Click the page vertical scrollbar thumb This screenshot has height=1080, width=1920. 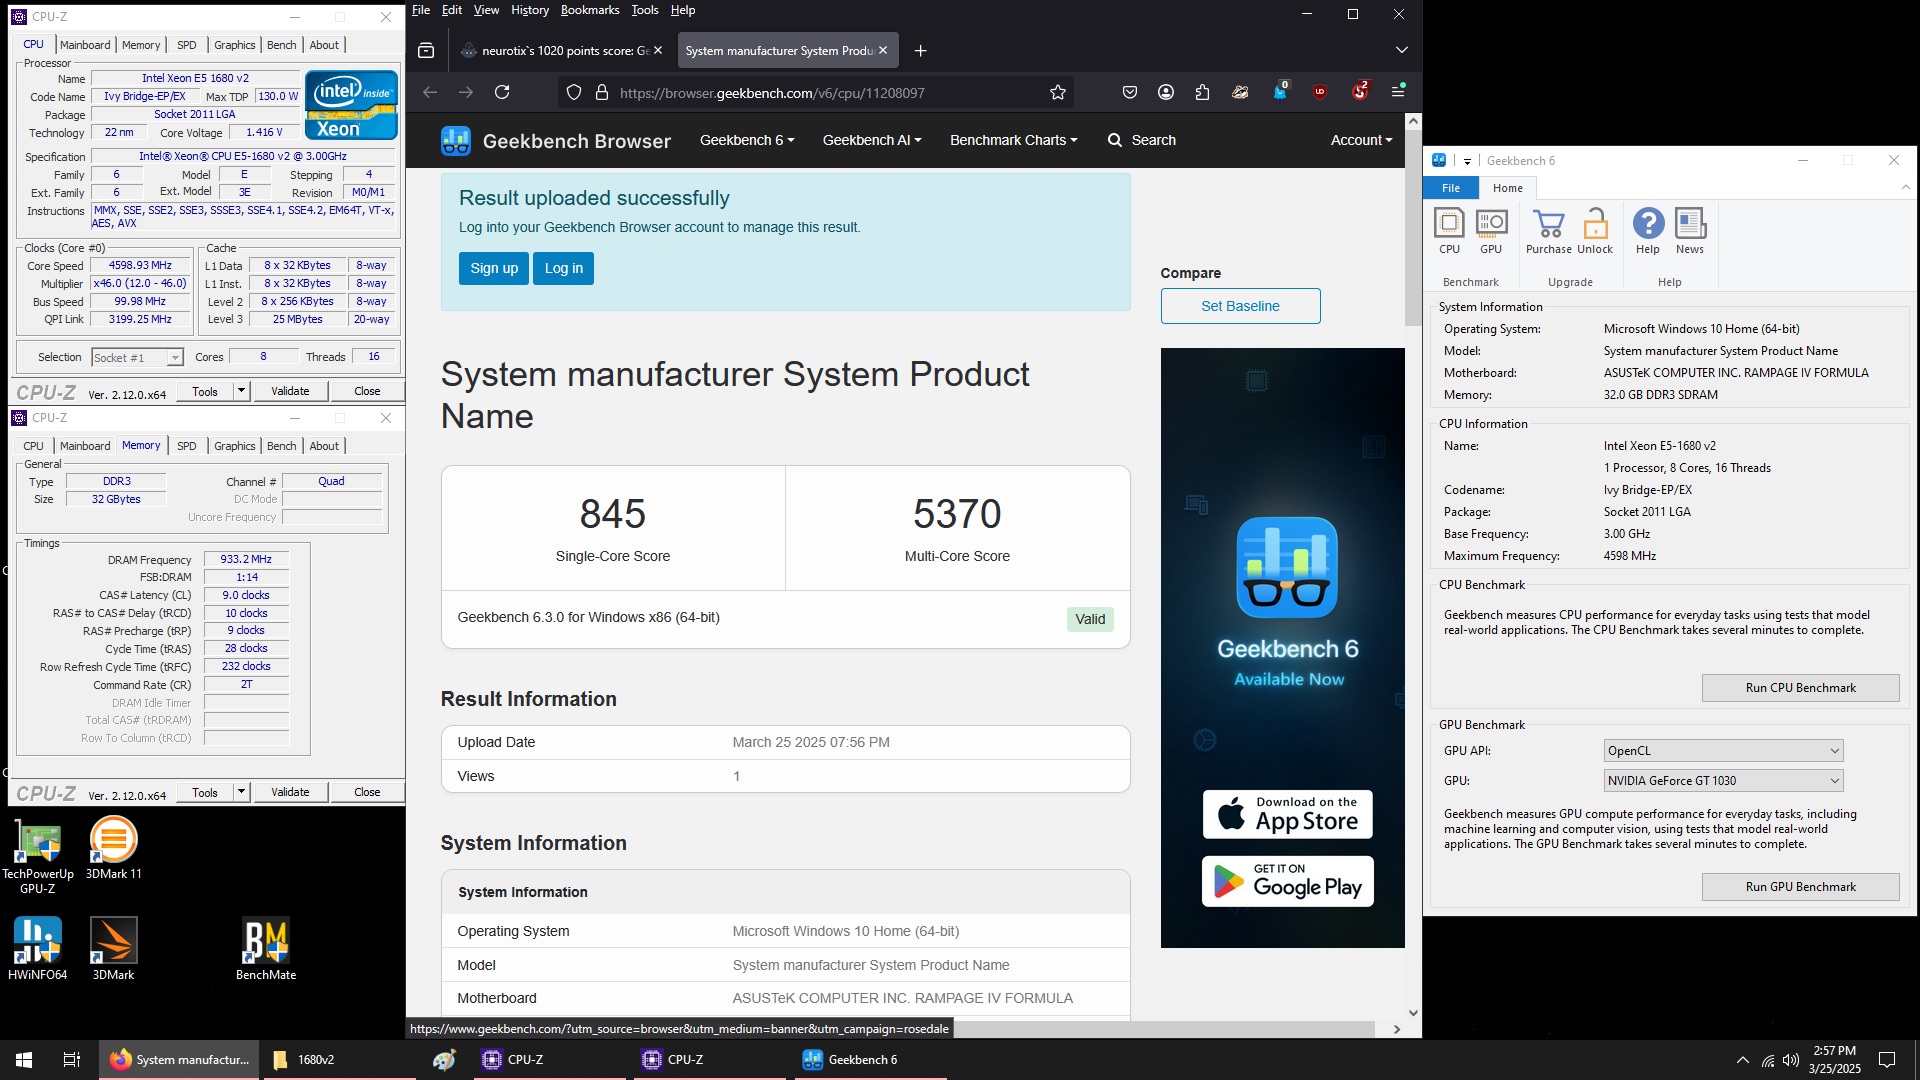tap(1413, 230)
